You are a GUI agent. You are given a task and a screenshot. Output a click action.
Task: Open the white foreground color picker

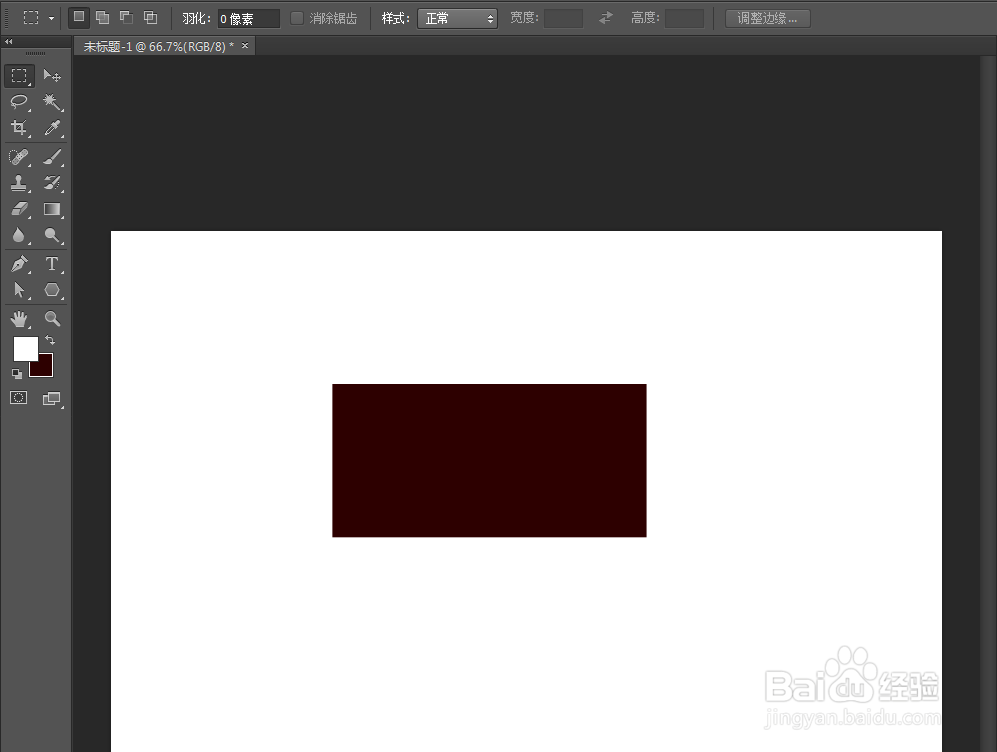tap(25, 348)
